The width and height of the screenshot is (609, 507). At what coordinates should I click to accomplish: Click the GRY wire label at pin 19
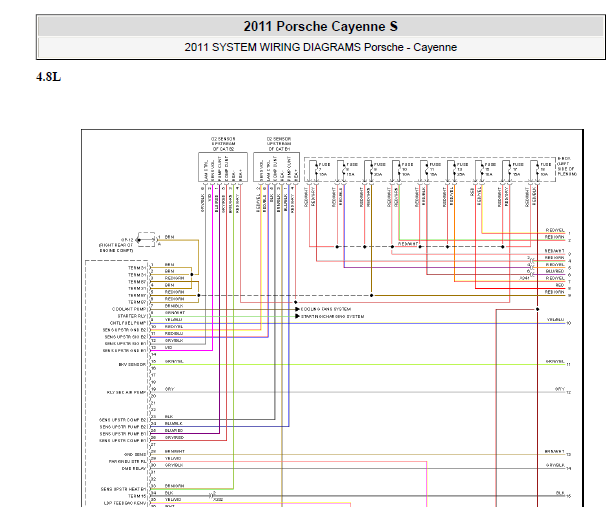coord(169,389)
